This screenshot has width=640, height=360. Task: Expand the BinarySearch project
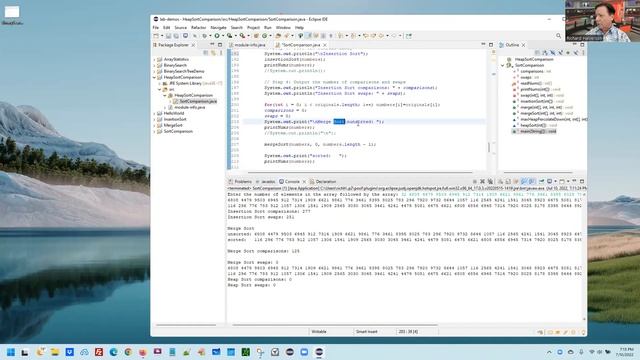(155, 65)
